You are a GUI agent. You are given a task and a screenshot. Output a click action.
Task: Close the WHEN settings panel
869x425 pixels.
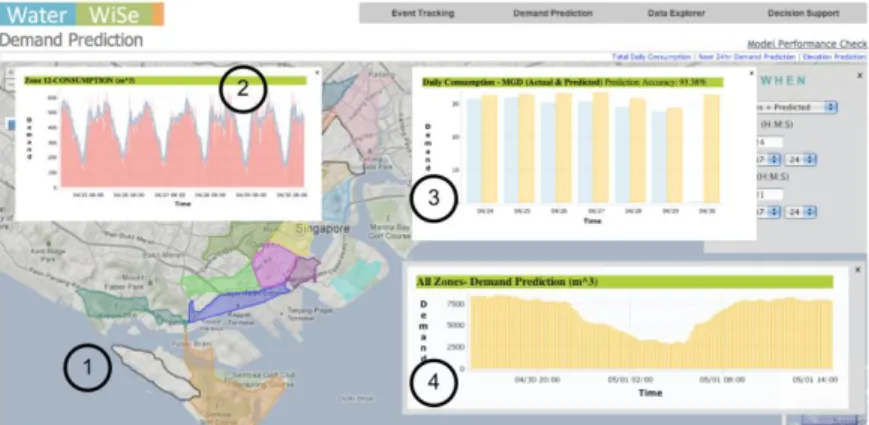[x=860, y=75]
